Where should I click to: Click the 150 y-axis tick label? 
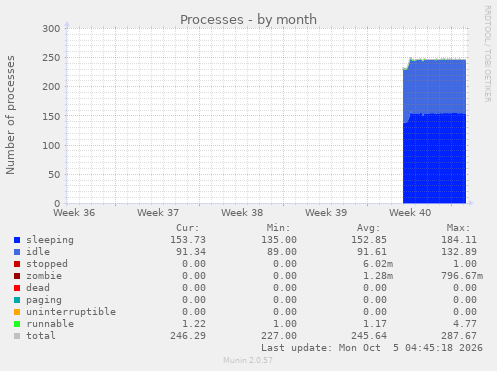(51, 116)
